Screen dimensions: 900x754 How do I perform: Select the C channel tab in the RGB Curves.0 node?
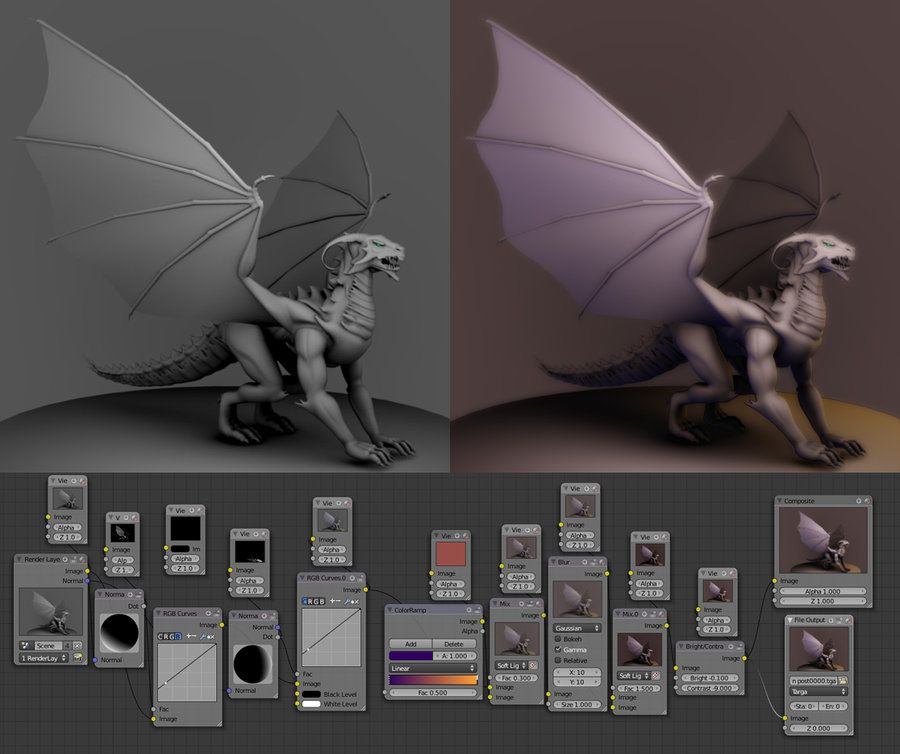304,600
